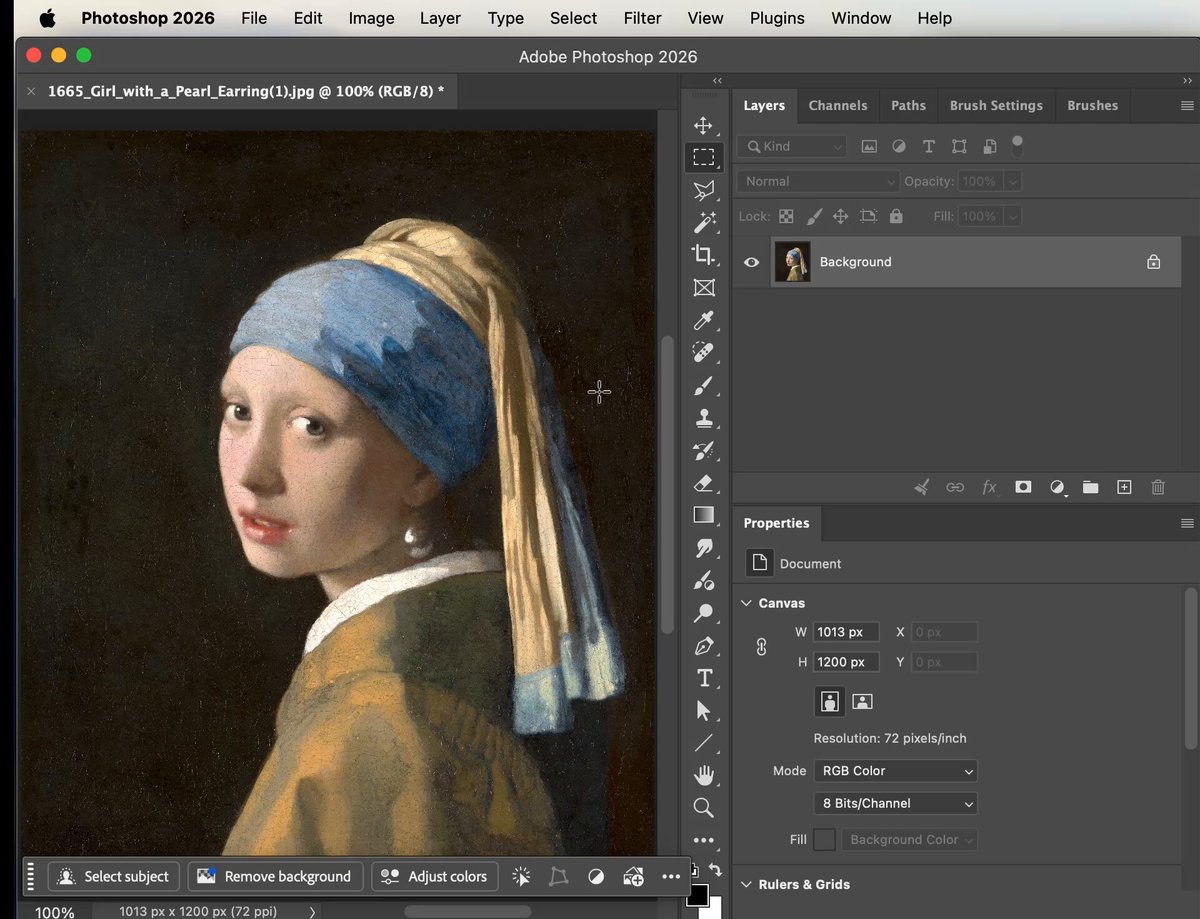Select the Magic Wand tool
Screen dimensions: 1200x919
click(x=704, y=222)
